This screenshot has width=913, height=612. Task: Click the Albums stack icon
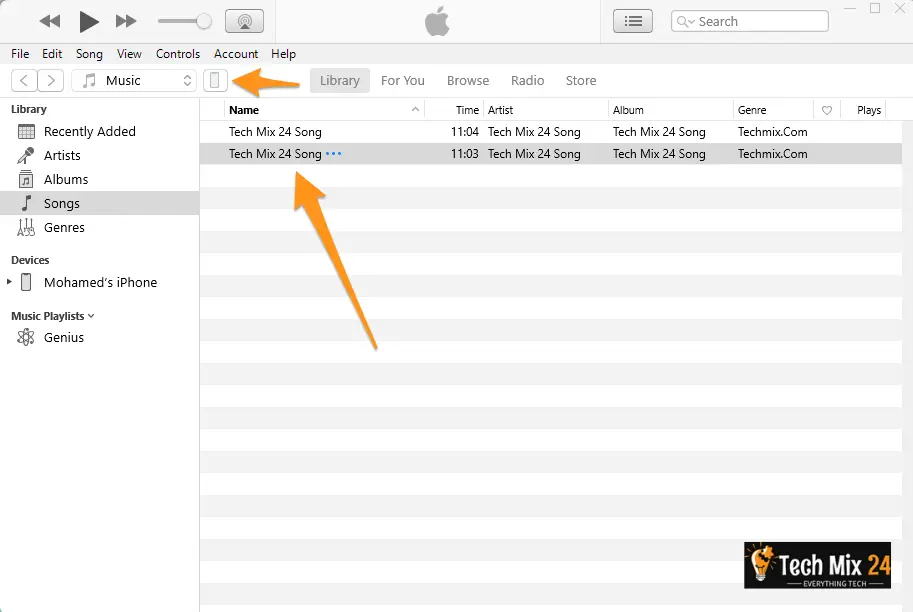(x=26, y=179)
